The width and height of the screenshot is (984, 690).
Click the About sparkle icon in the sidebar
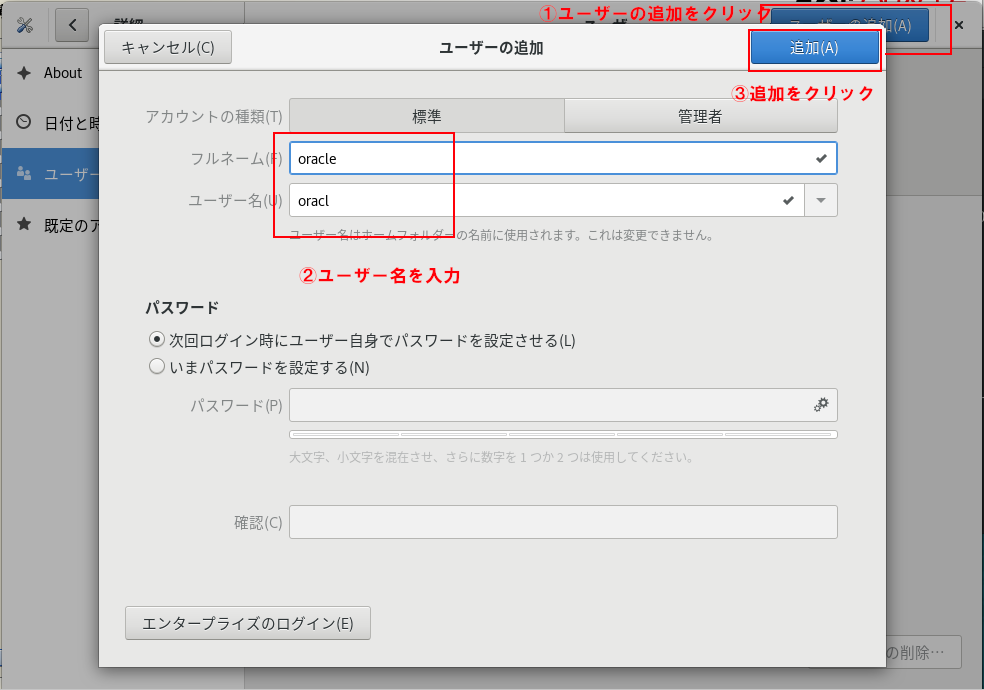[x=24, y=73]
